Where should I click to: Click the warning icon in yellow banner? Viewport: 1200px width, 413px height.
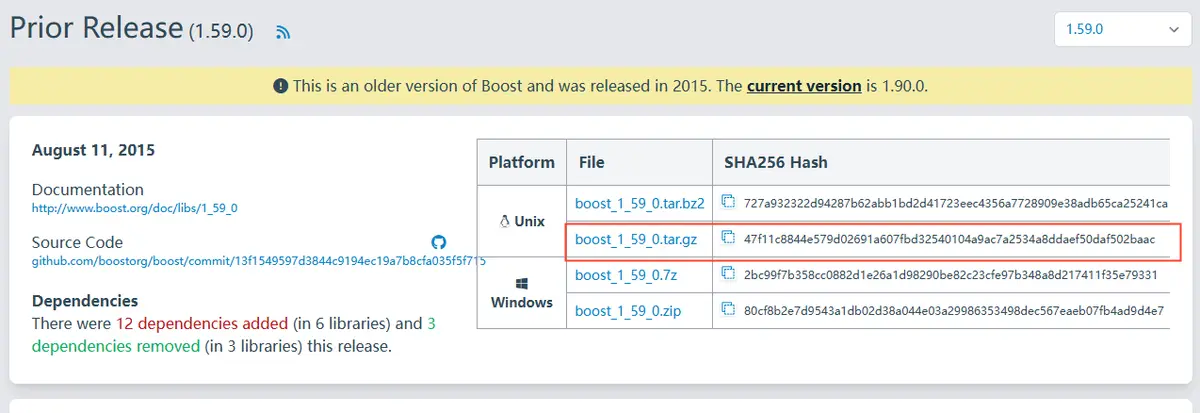click(x=280, y=86)
